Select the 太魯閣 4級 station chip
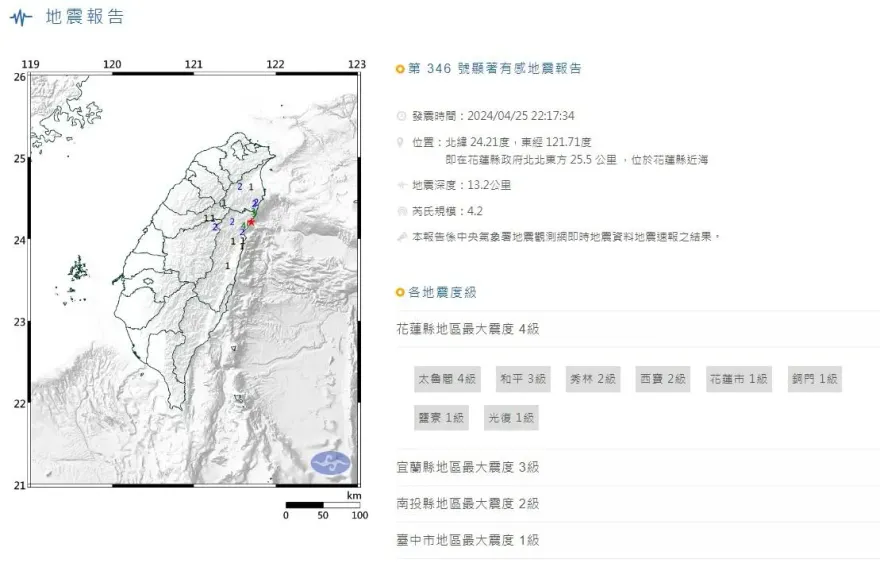The height and width of the screenshot is (567, 880). (x=448, y=379)
